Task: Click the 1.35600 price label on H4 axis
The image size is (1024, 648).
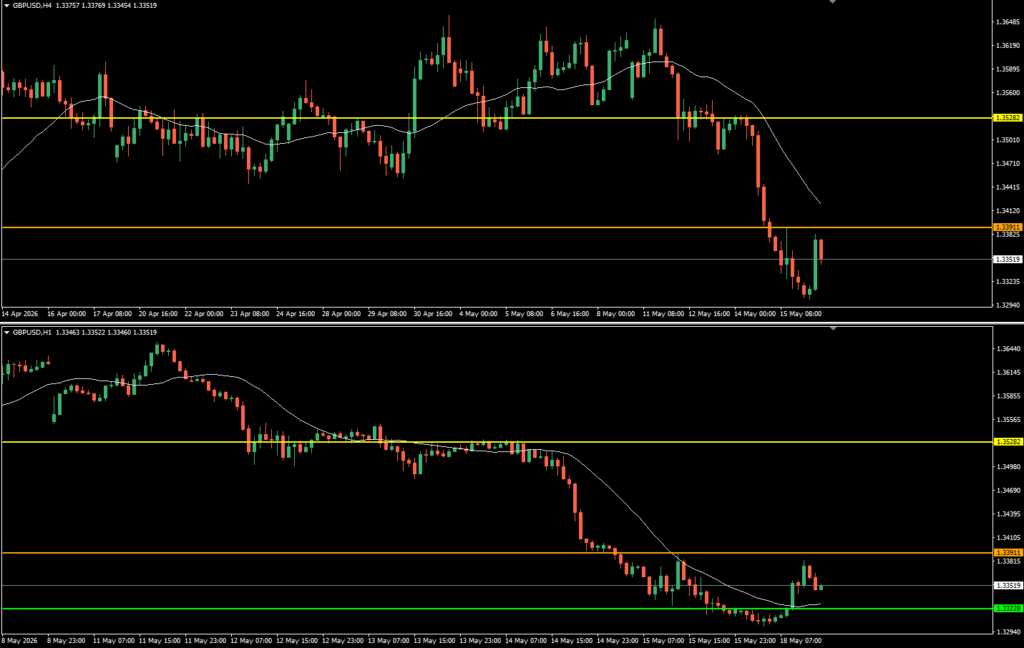Action: pos(1008,93)
